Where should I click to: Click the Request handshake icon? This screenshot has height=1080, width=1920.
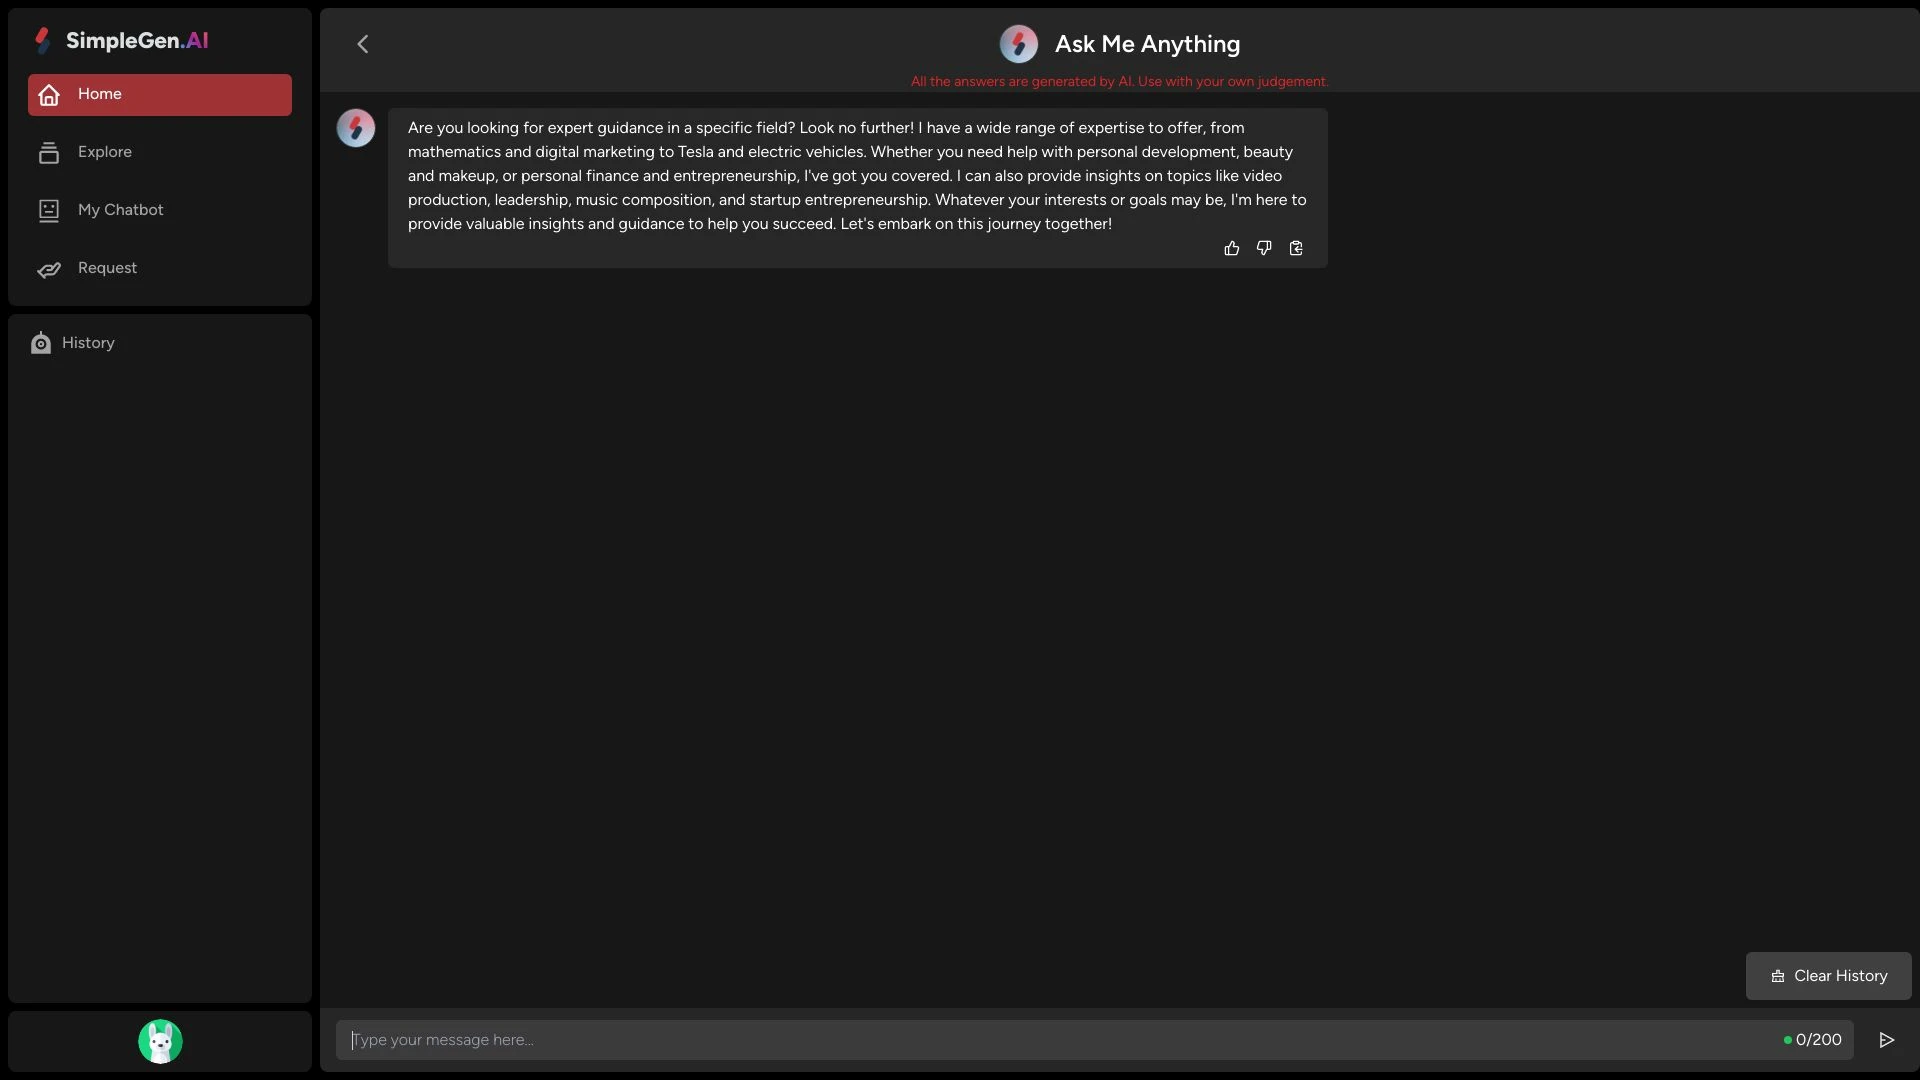pyautogui.click(x=49, y=269)
